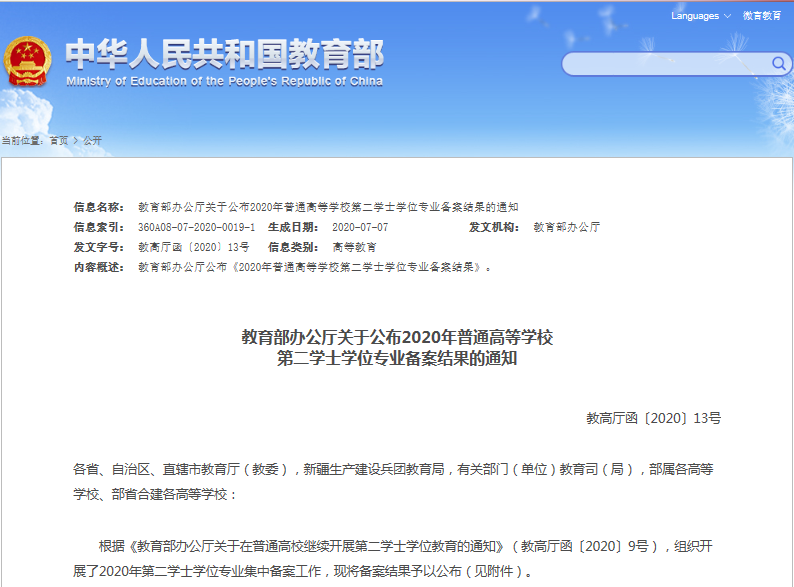Image resolution: width=794 pixels, height=587 pixels.
Task: Click the 内容概述 summary text
Action: pos(314,267)
